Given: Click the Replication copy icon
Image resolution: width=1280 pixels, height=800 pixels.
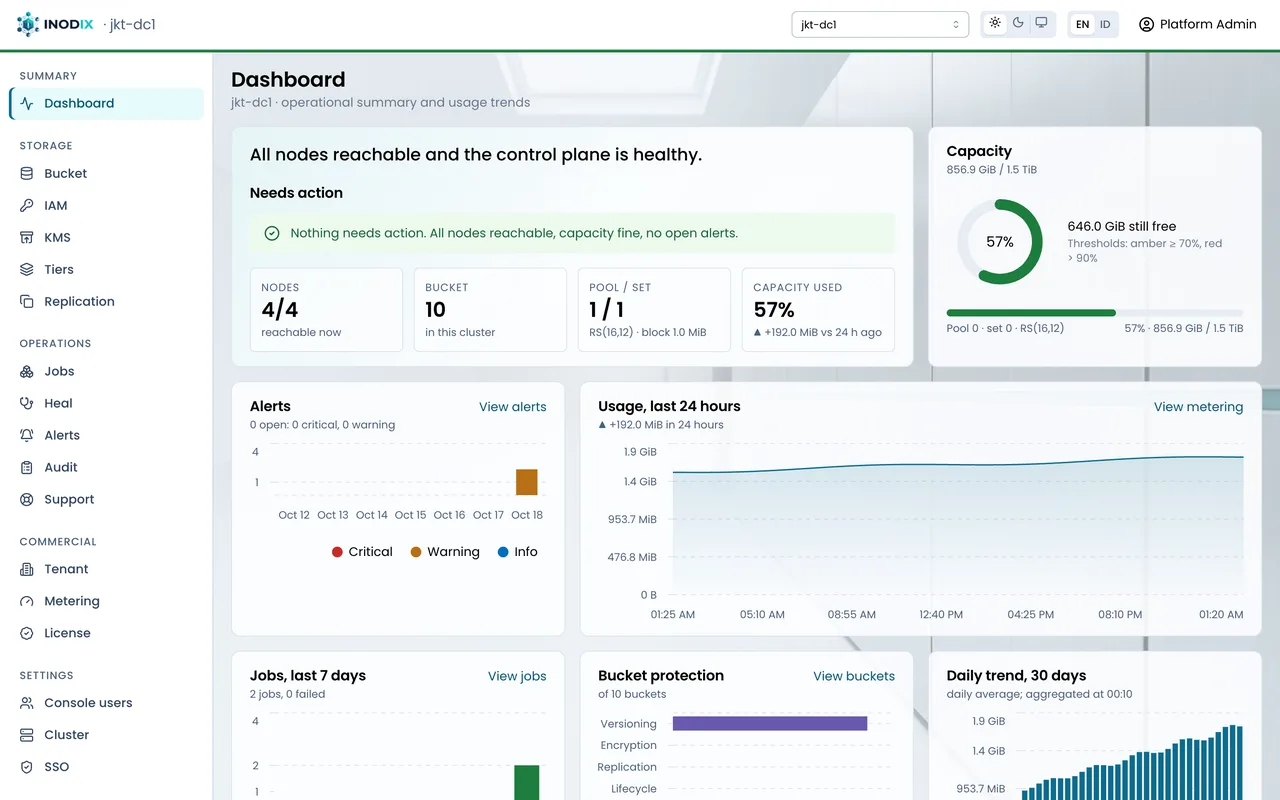Looking at the screenshot, I should 27,301.
